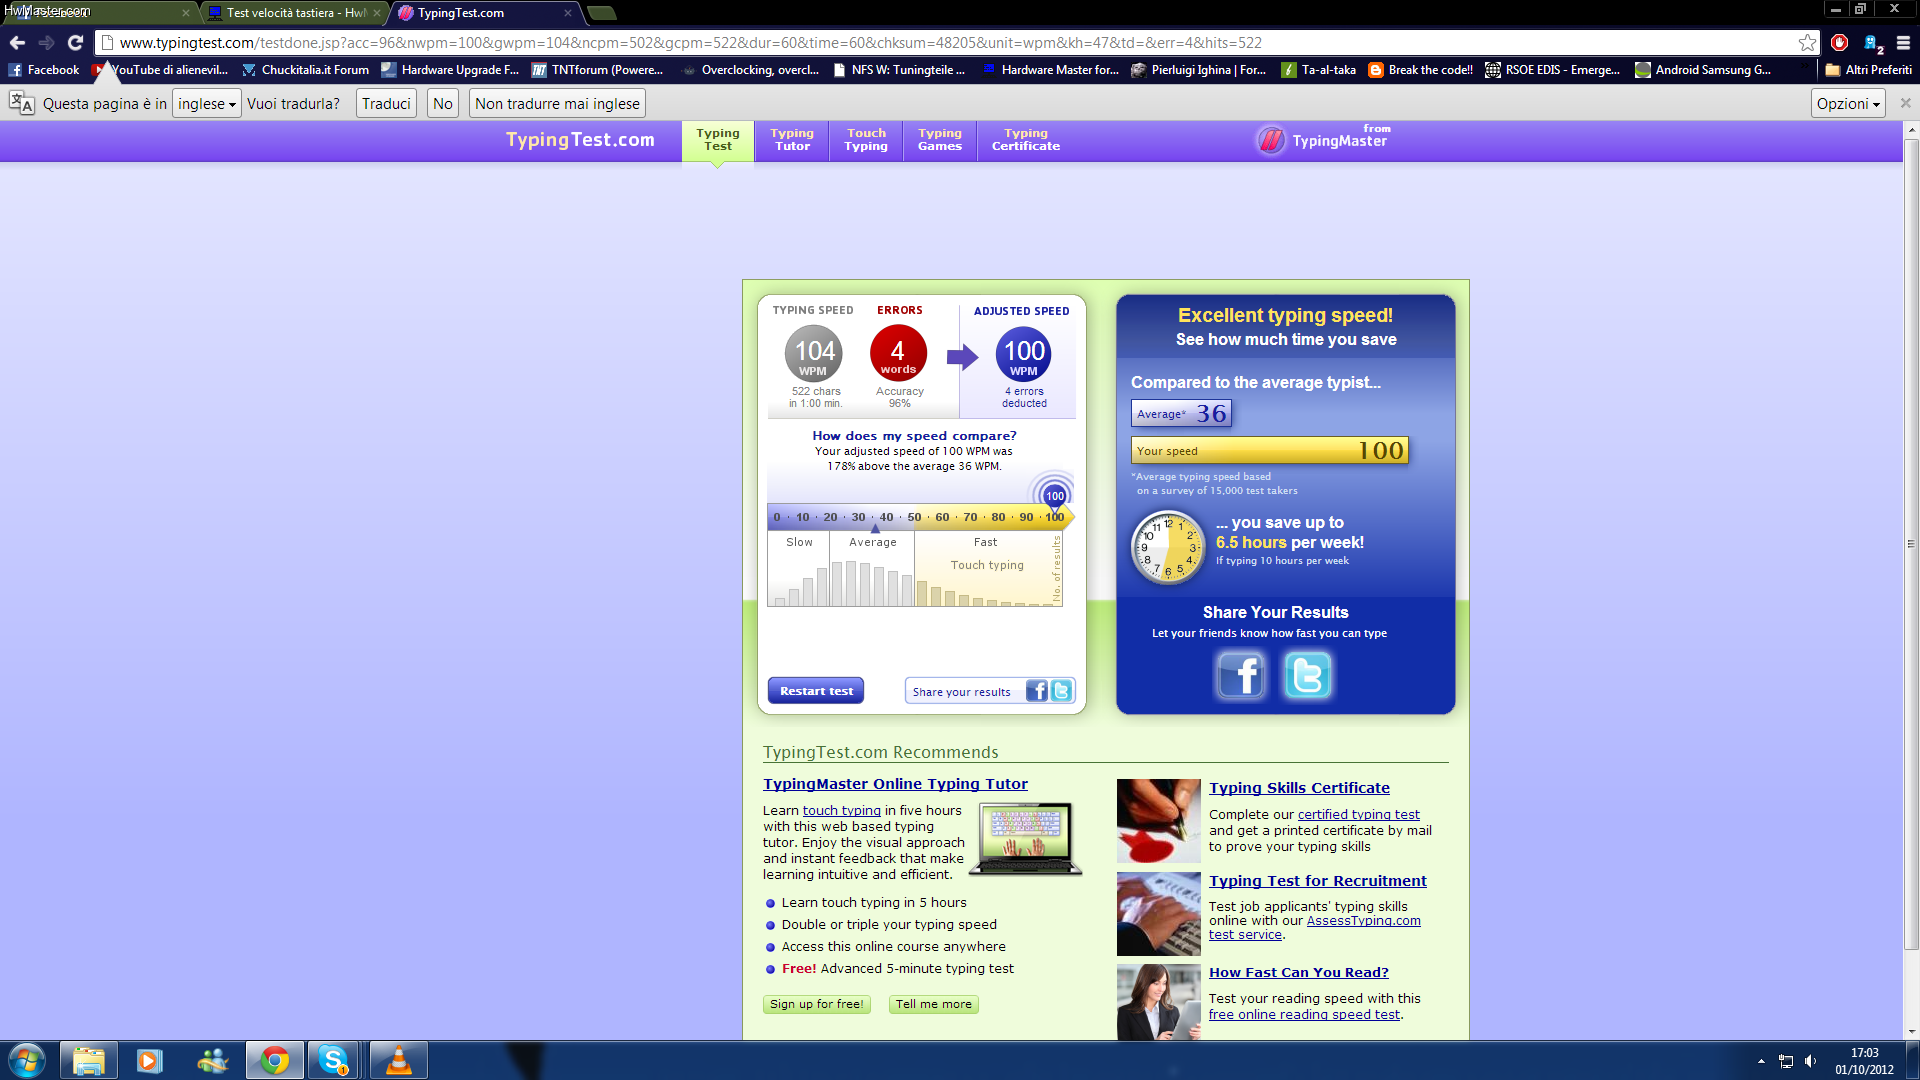The image size is (1920, 1080).
Task: Select the Typing Tutor nav tab
Action: pos(792,139)
